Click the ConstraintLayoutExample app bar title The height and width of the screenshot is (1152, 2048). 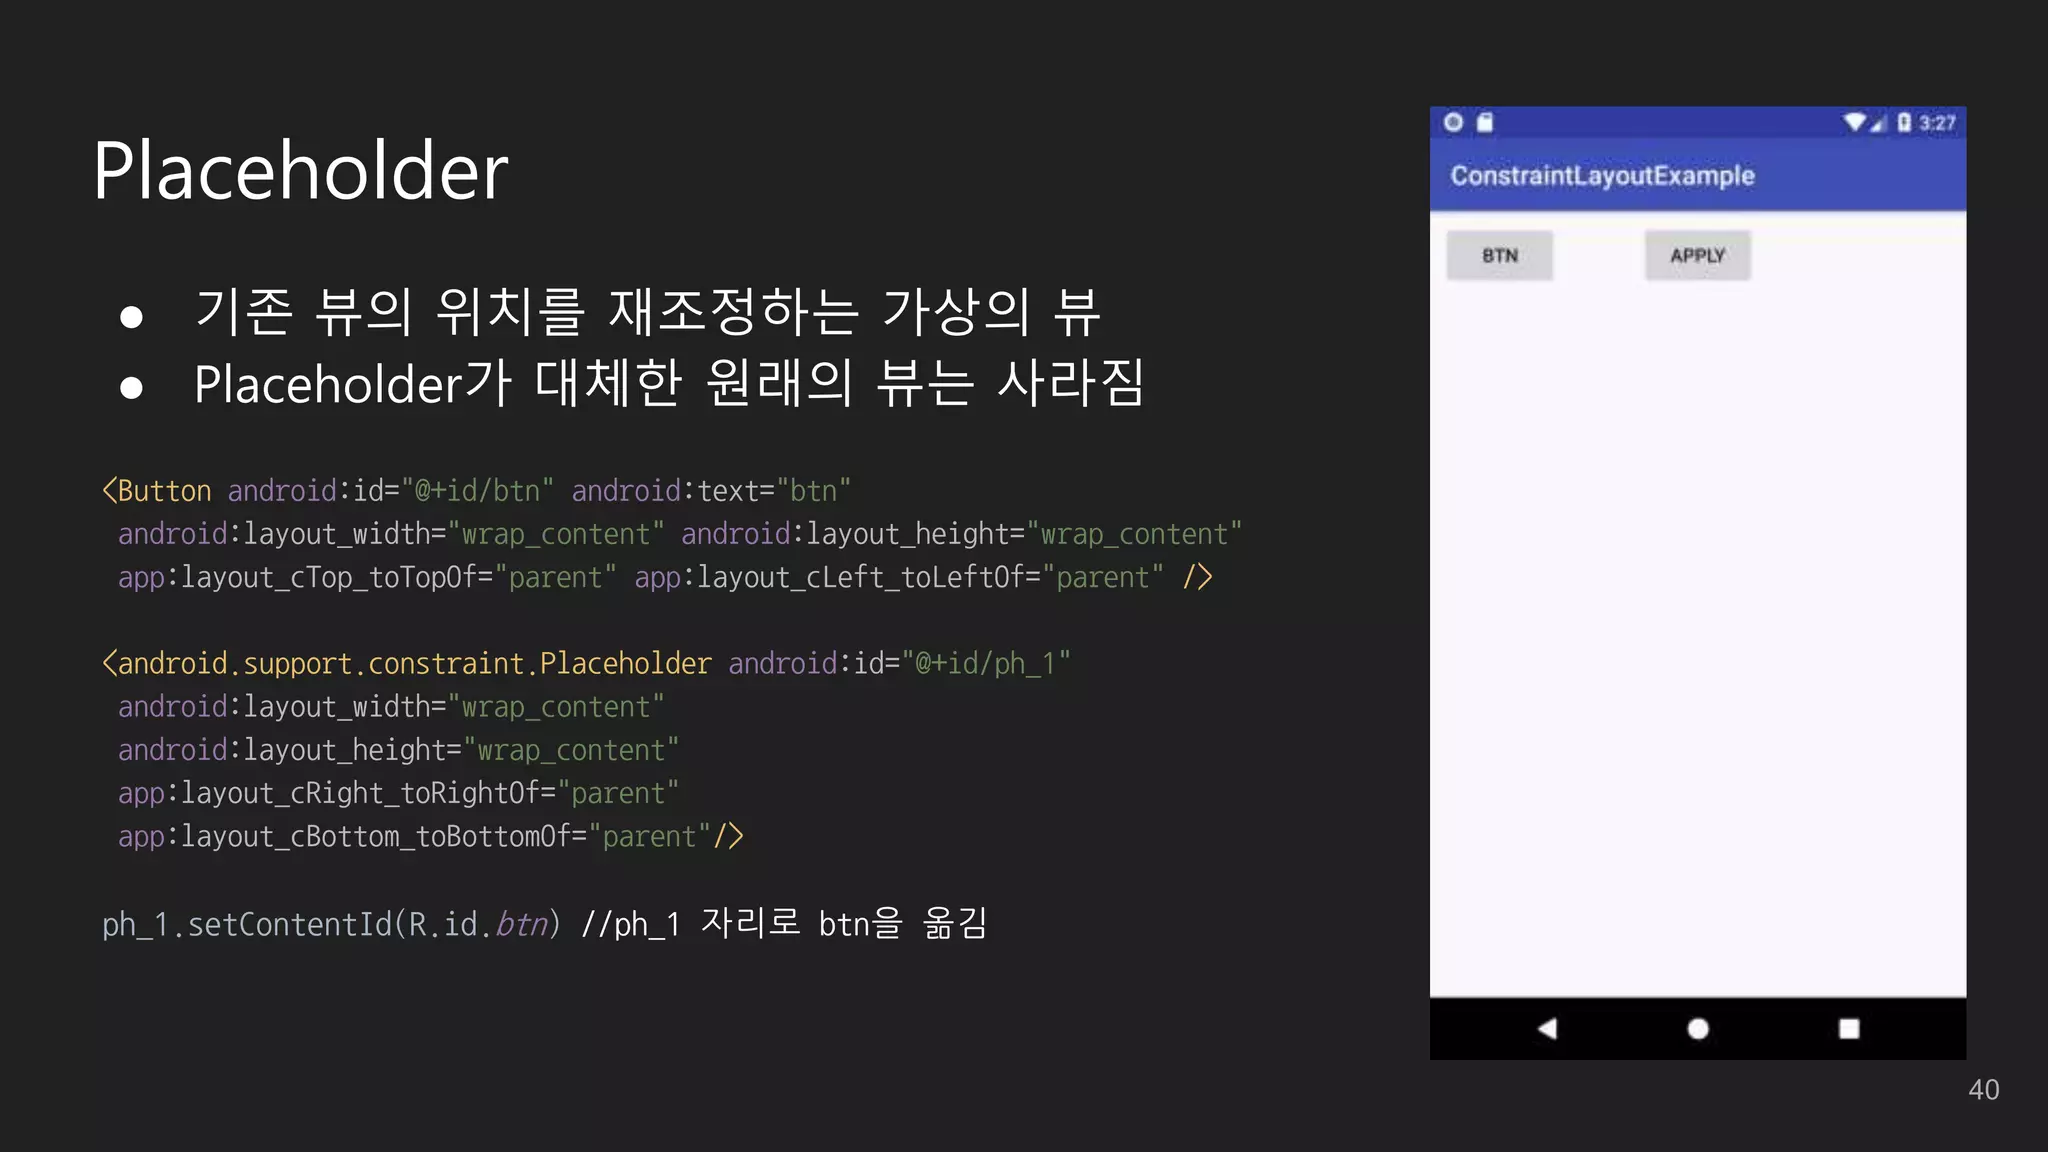click(x=1602, y=176)
